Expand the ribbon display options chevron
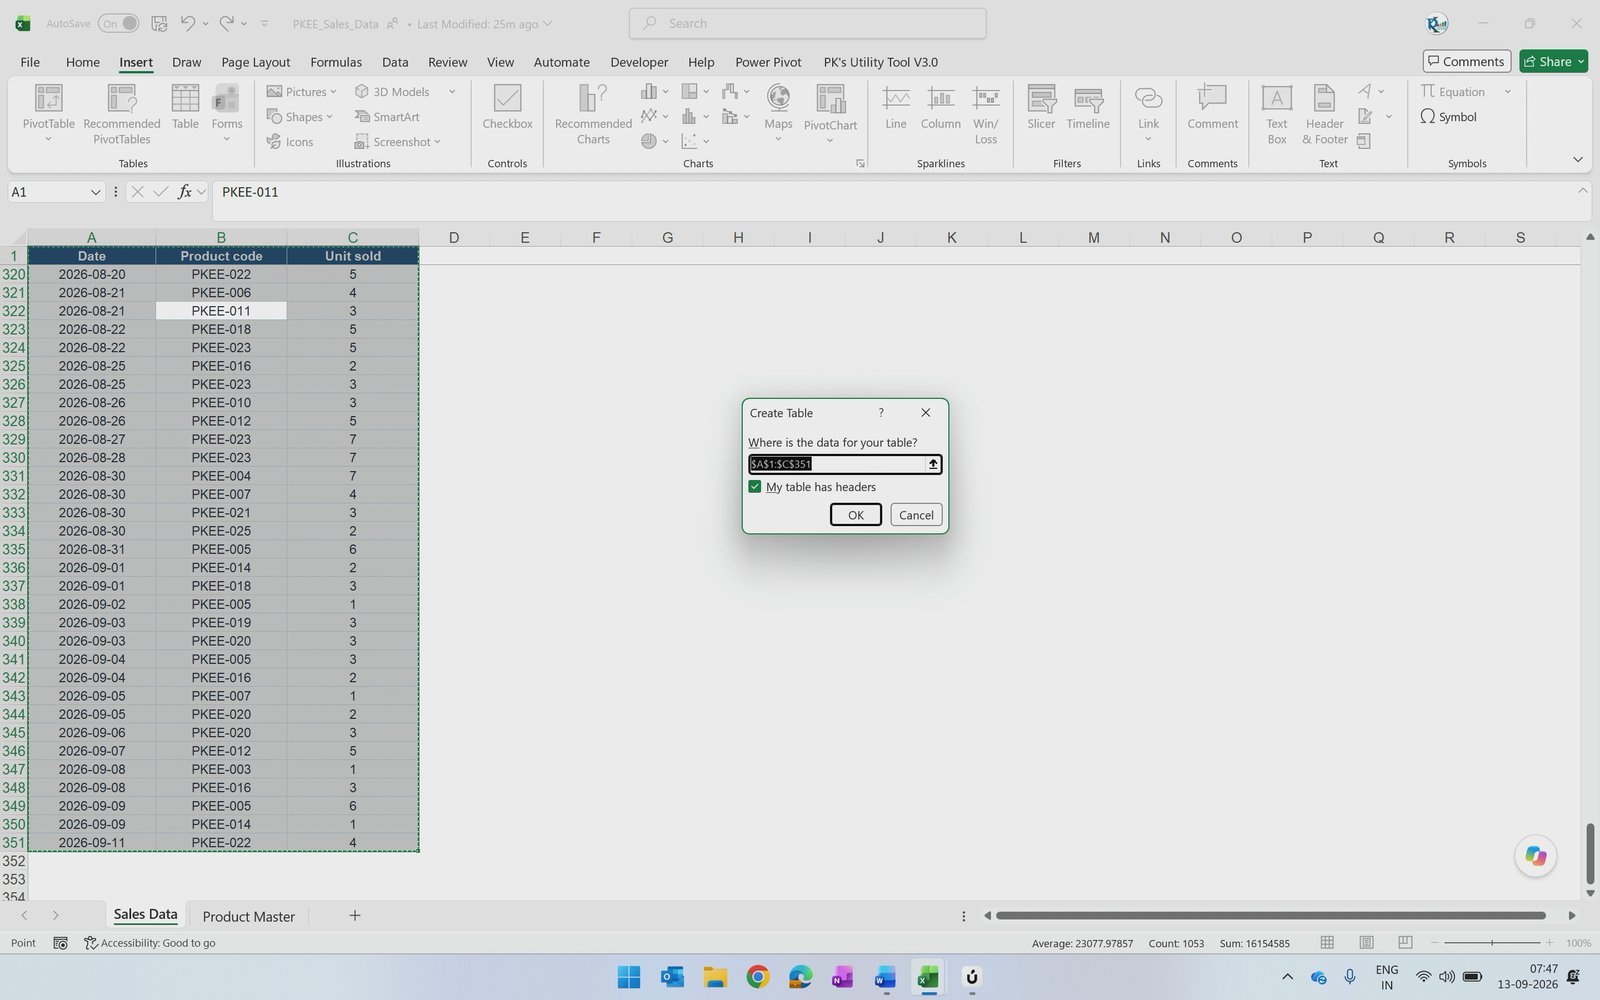 coord(1577,160)
